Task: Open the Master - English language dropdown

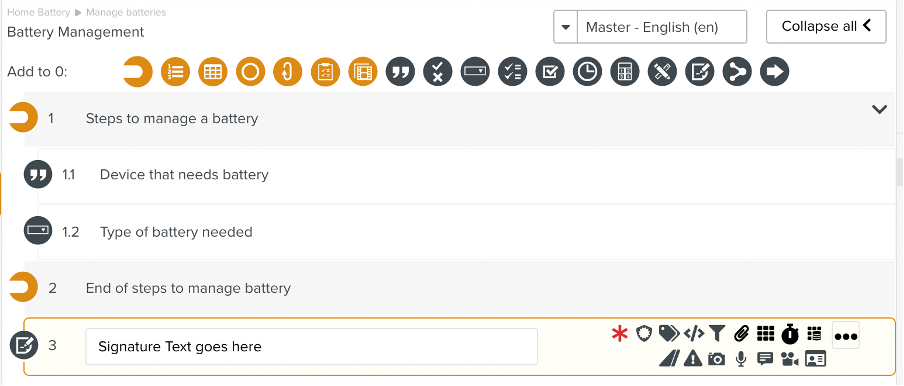Action: [650, 27]
